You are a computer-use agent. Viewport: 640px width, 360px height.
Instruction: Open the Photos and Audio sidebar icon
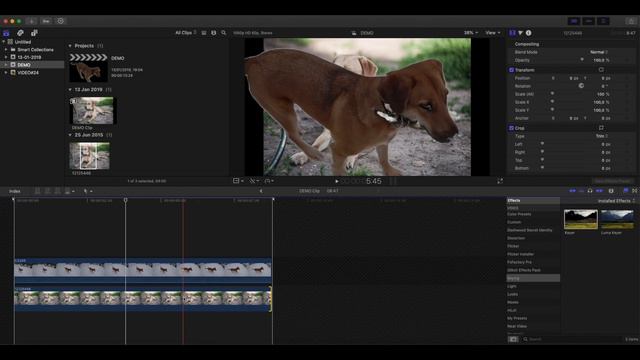pos(20,33)
